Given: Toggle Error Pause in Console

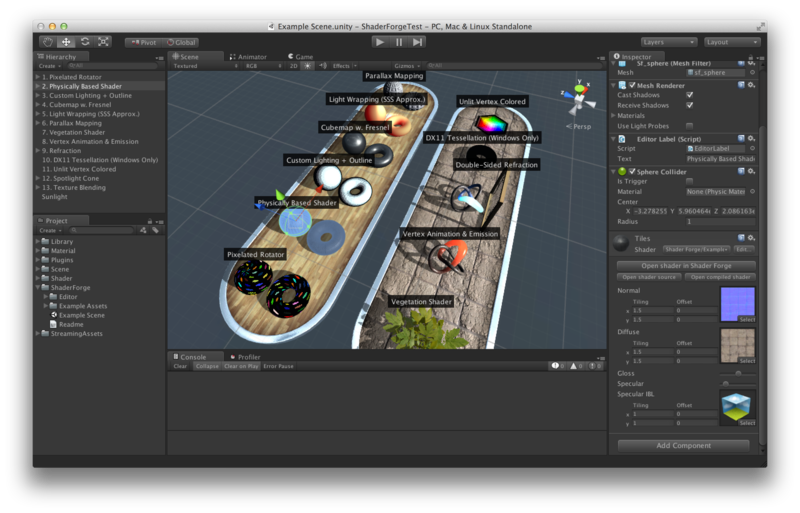Looking at the screenshot, I should (x=279, y=366).
